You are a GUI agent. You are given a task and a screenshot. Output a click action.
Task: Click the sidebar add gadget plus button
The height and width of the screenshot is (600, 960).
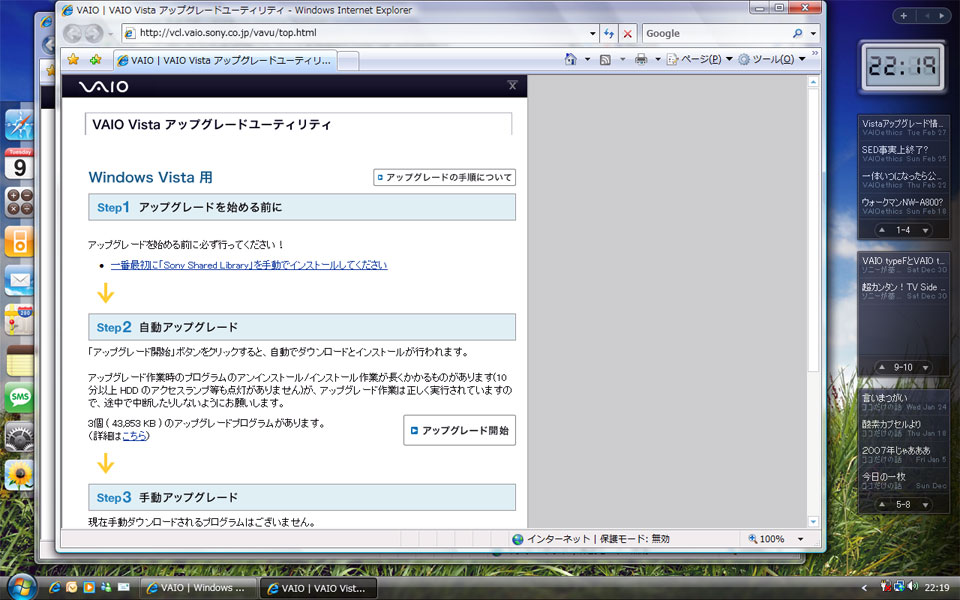tap(903, 16)
